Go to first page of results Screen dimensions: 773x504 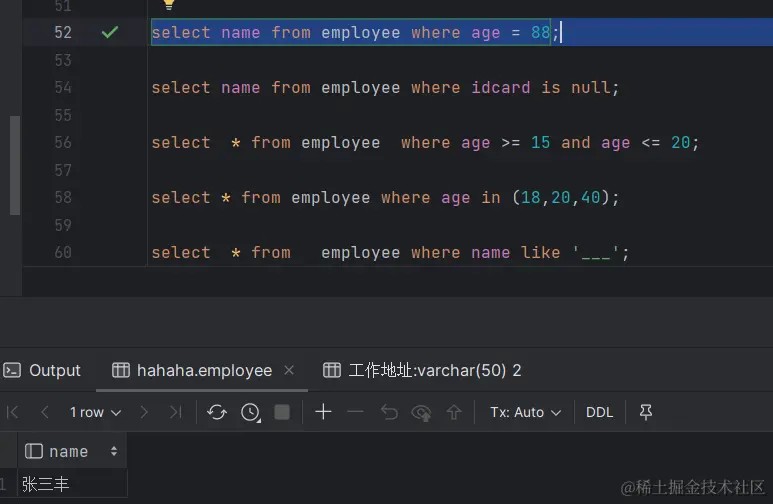click(x=13, y=412)
